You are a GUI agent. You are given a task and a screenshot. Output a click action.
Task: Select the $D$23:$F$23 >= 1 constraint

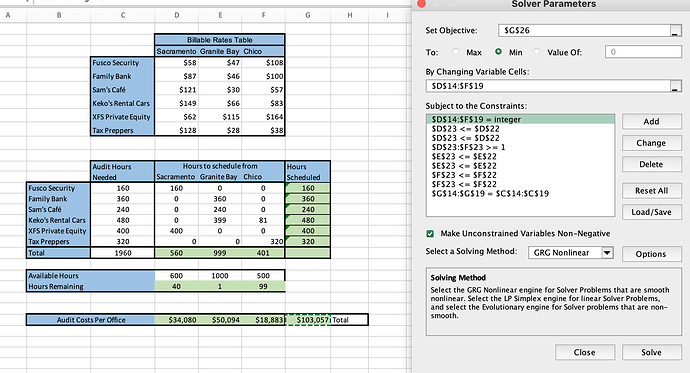[520, 147]
